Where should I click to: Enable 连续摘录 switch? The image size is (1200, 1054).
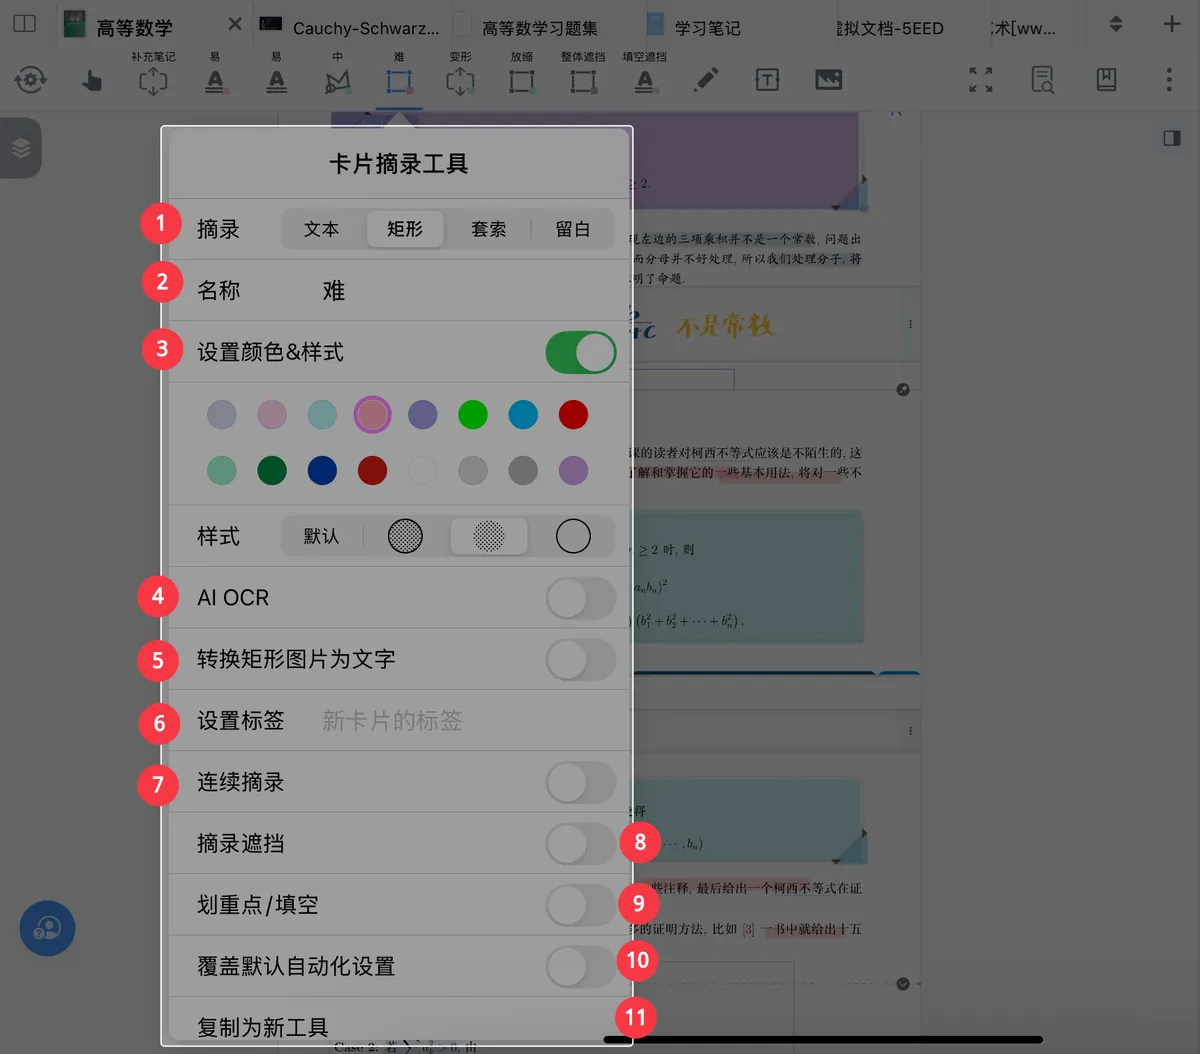580,782
